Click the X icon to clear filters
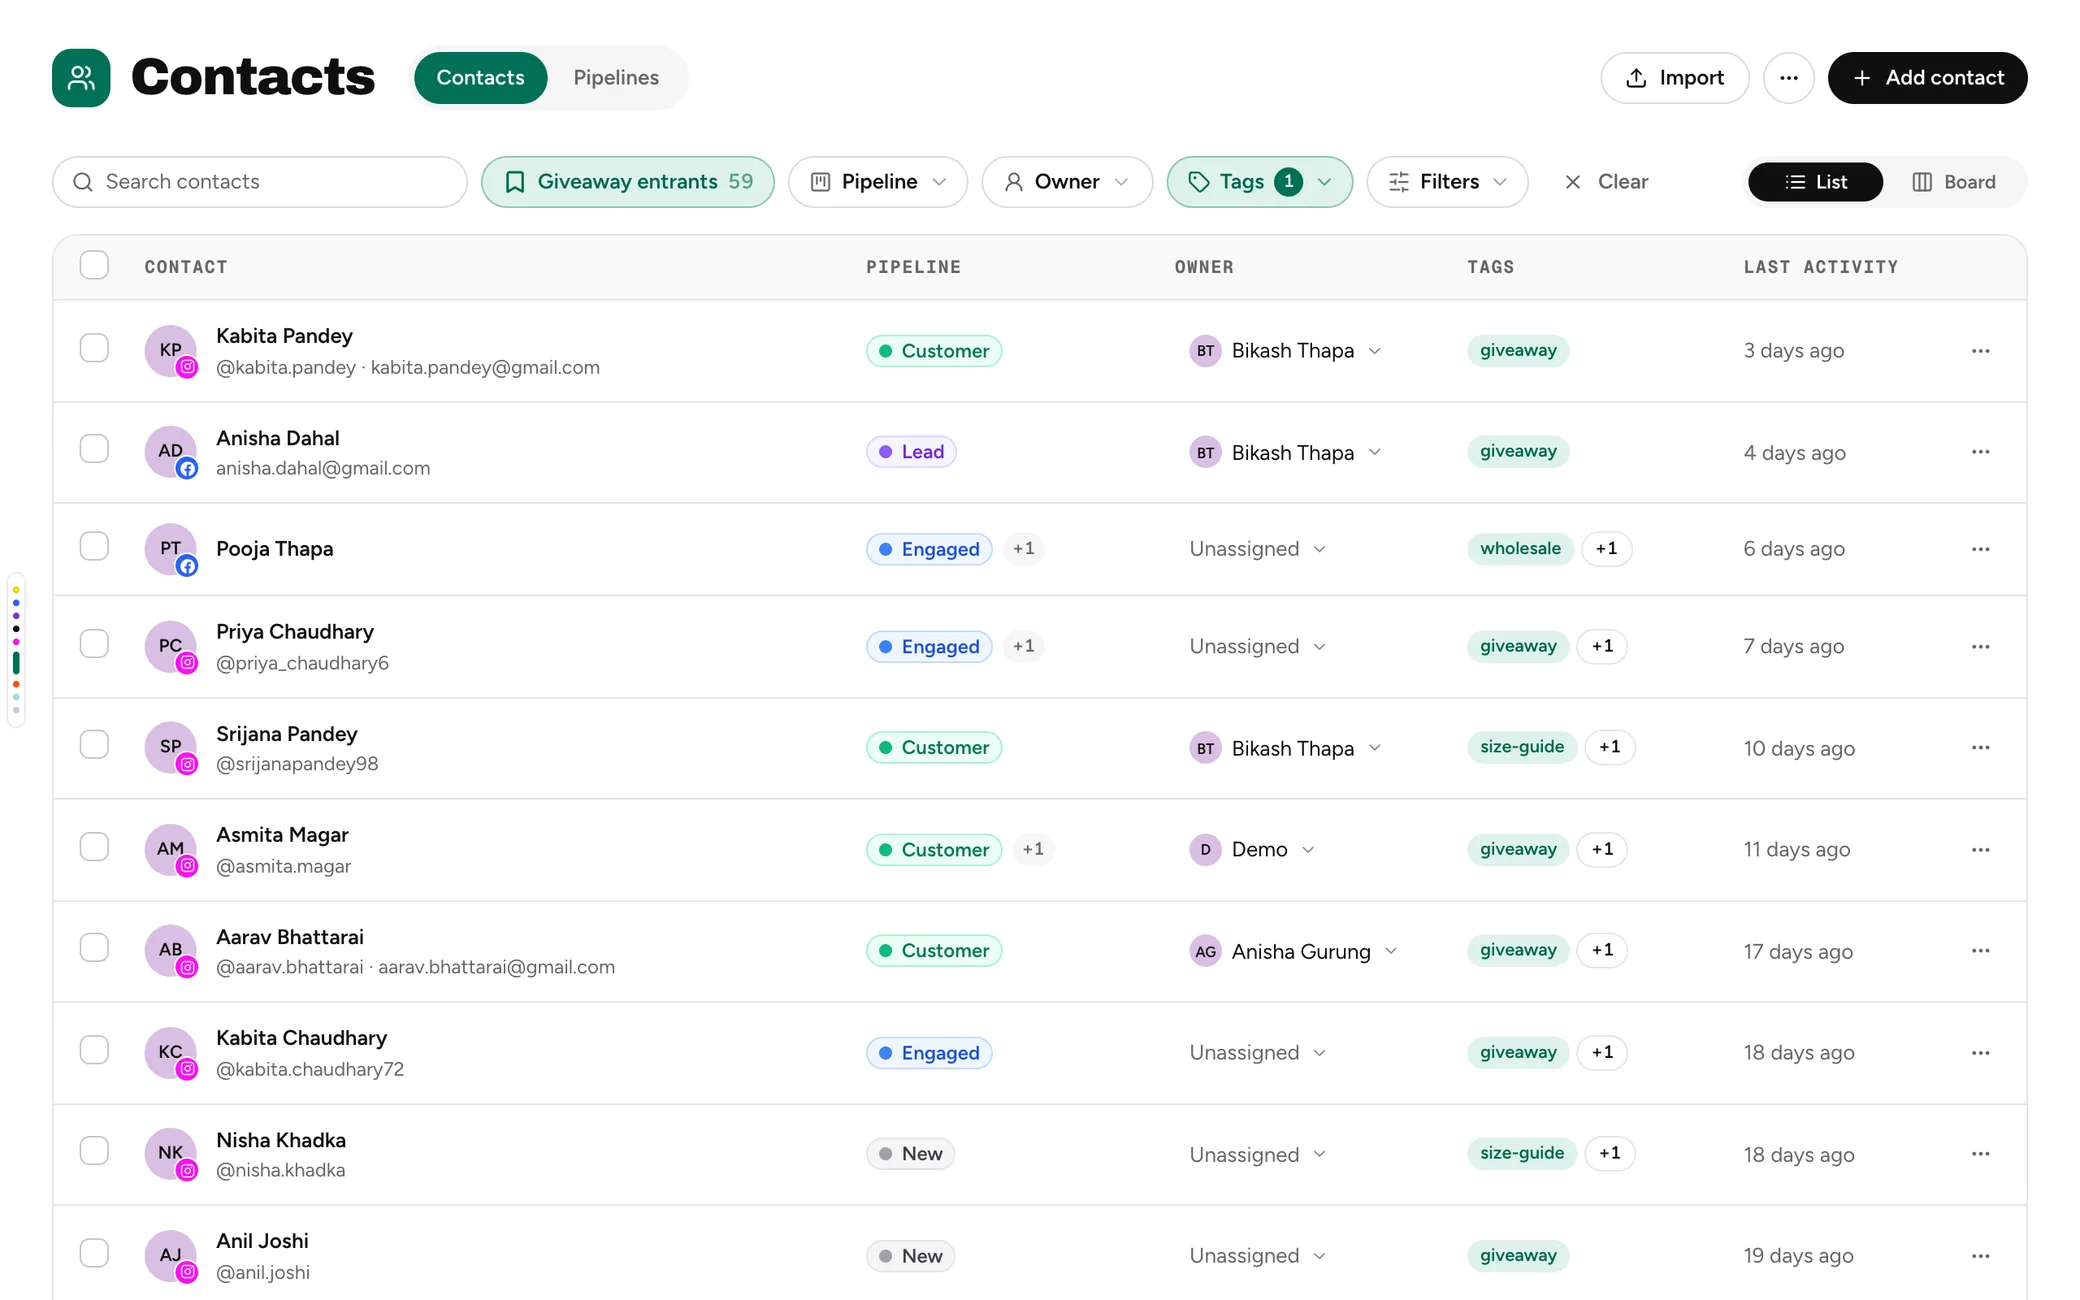 (1573, 182)
